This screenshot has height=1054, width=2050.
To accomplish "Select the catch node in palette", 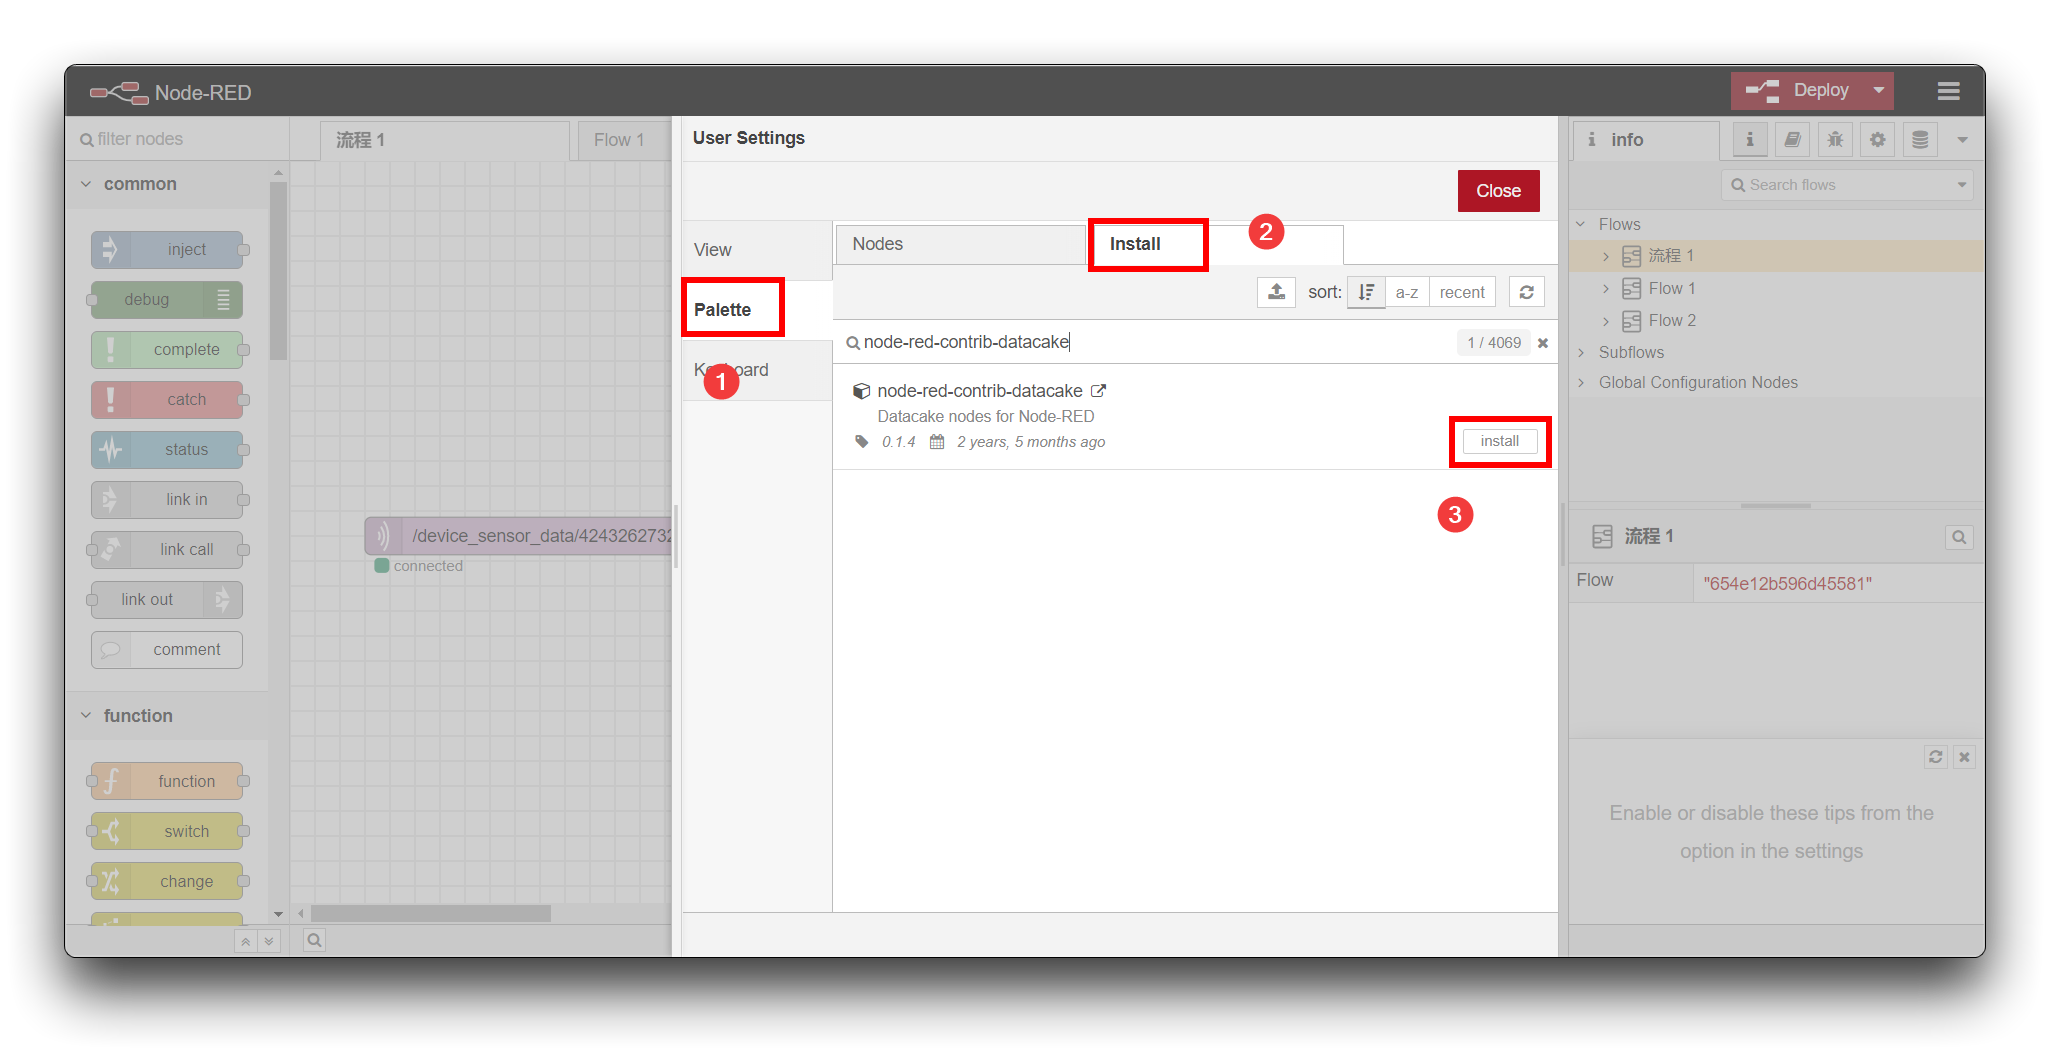I will coord(167,399).
